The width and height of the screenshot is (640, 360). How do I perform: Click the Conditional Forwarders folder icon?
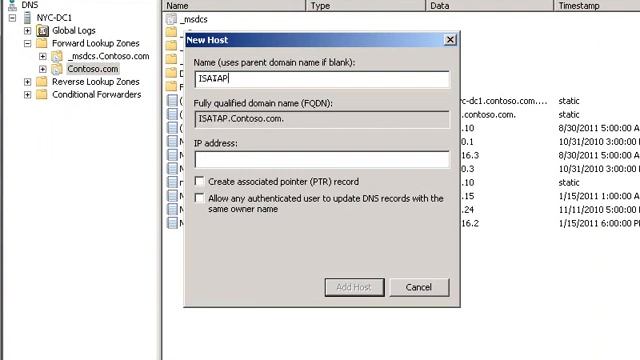[42, 94]
